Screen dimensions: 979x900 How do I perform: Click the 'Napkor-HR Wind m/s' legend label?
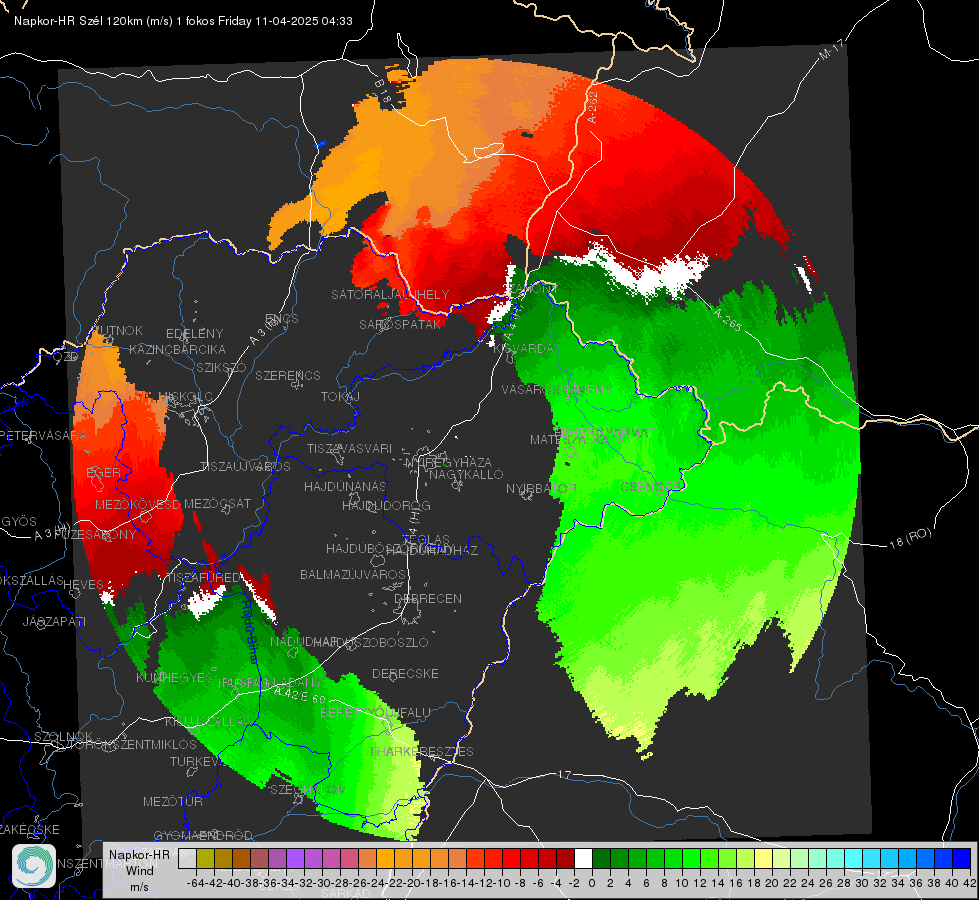(139, 870)
